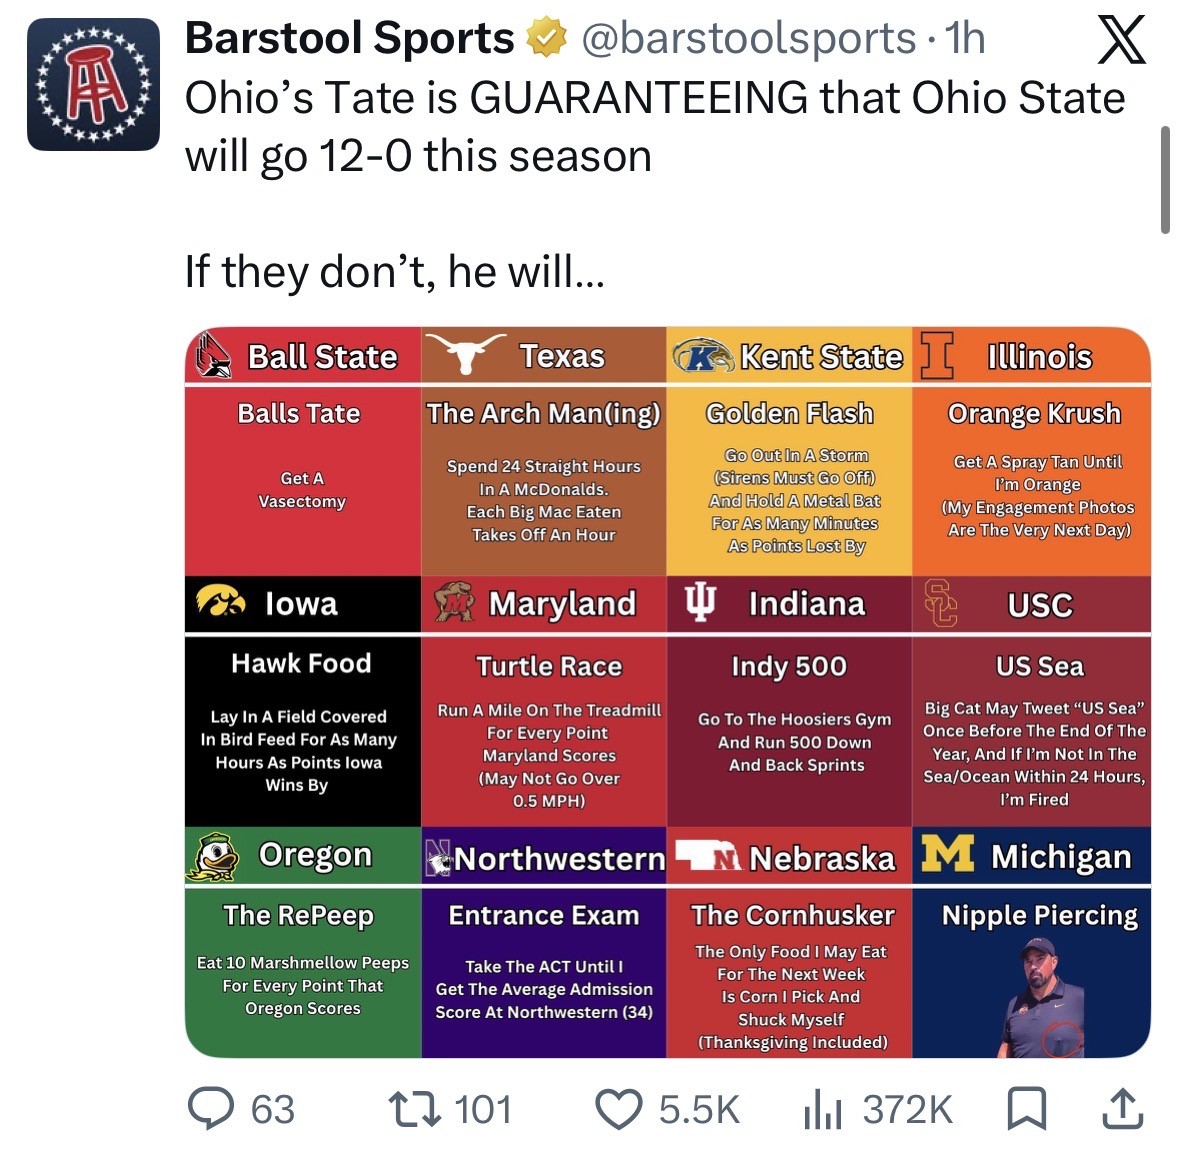Repost using the retweet arrows icon
This screenshot has width=1179, height=1174.
(x=414, y=1109)
